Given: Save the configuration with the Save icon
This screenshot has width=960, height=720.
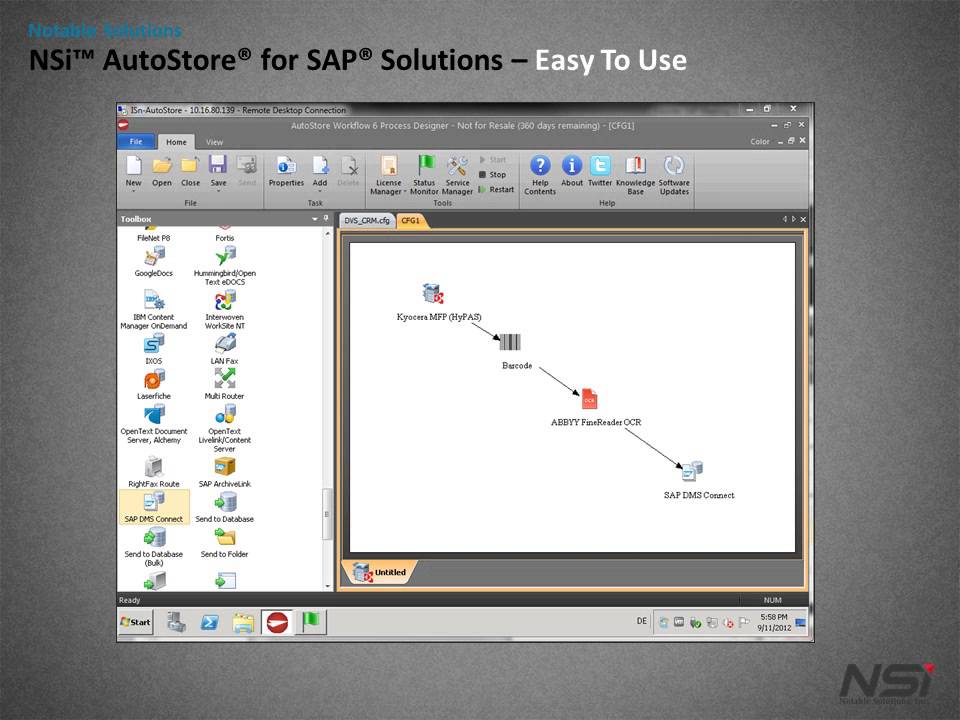Looking at the screenshot, I should (218, 165).
